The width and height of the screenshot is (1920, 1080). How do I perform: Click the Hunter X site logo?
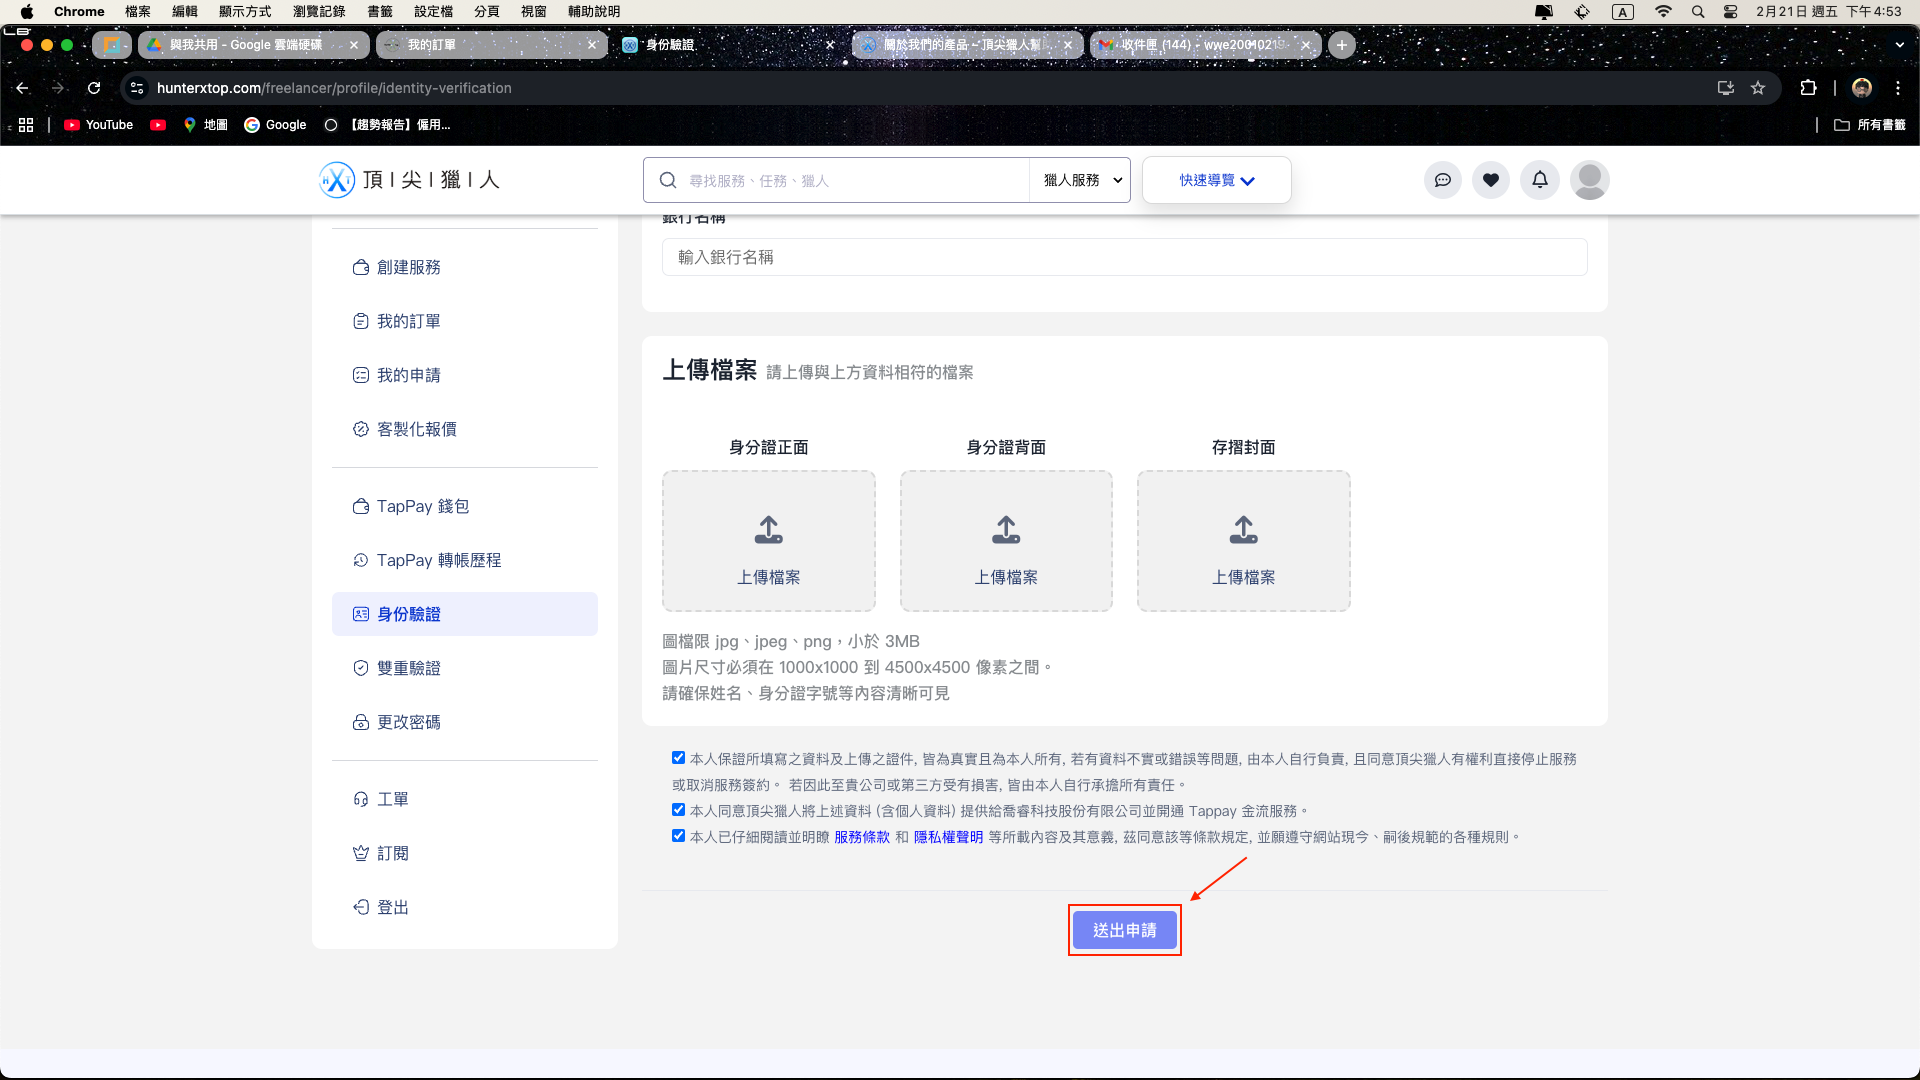(x=337, y=180)
